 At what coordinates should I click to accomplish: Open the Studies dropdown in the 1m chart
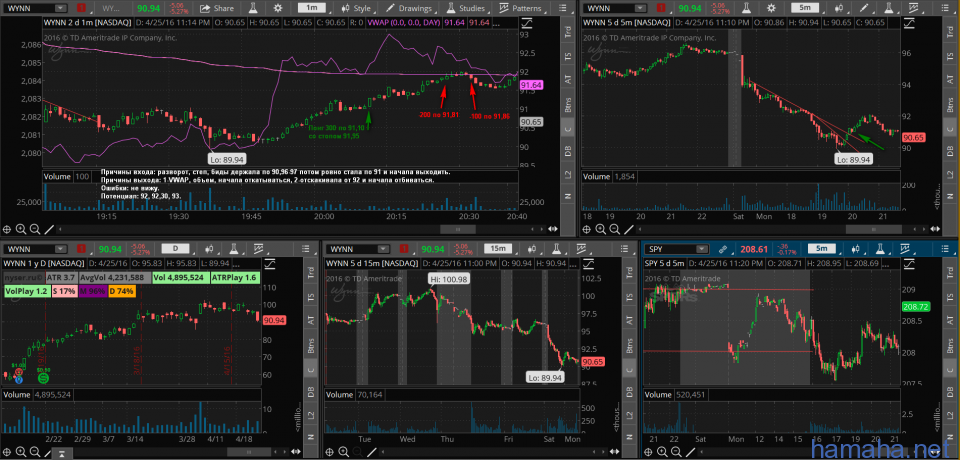[467, 8]
